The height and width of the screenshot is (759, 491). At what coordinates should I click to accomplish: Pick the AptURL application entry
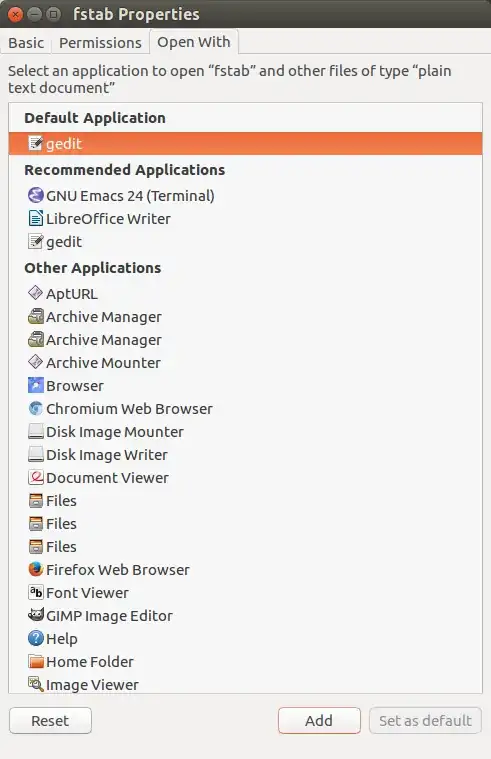click(x=246, y=293)
